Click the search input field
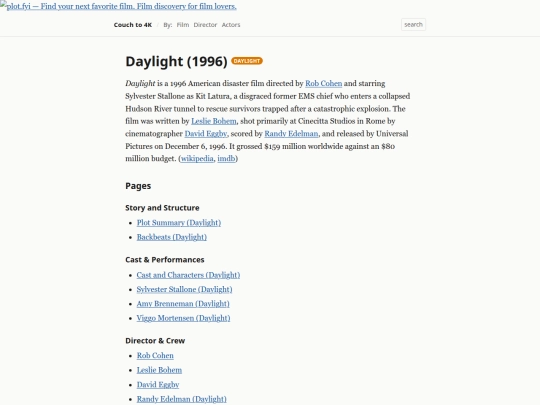The width and height of the screenshot is (540, 405). pos(413,24)
